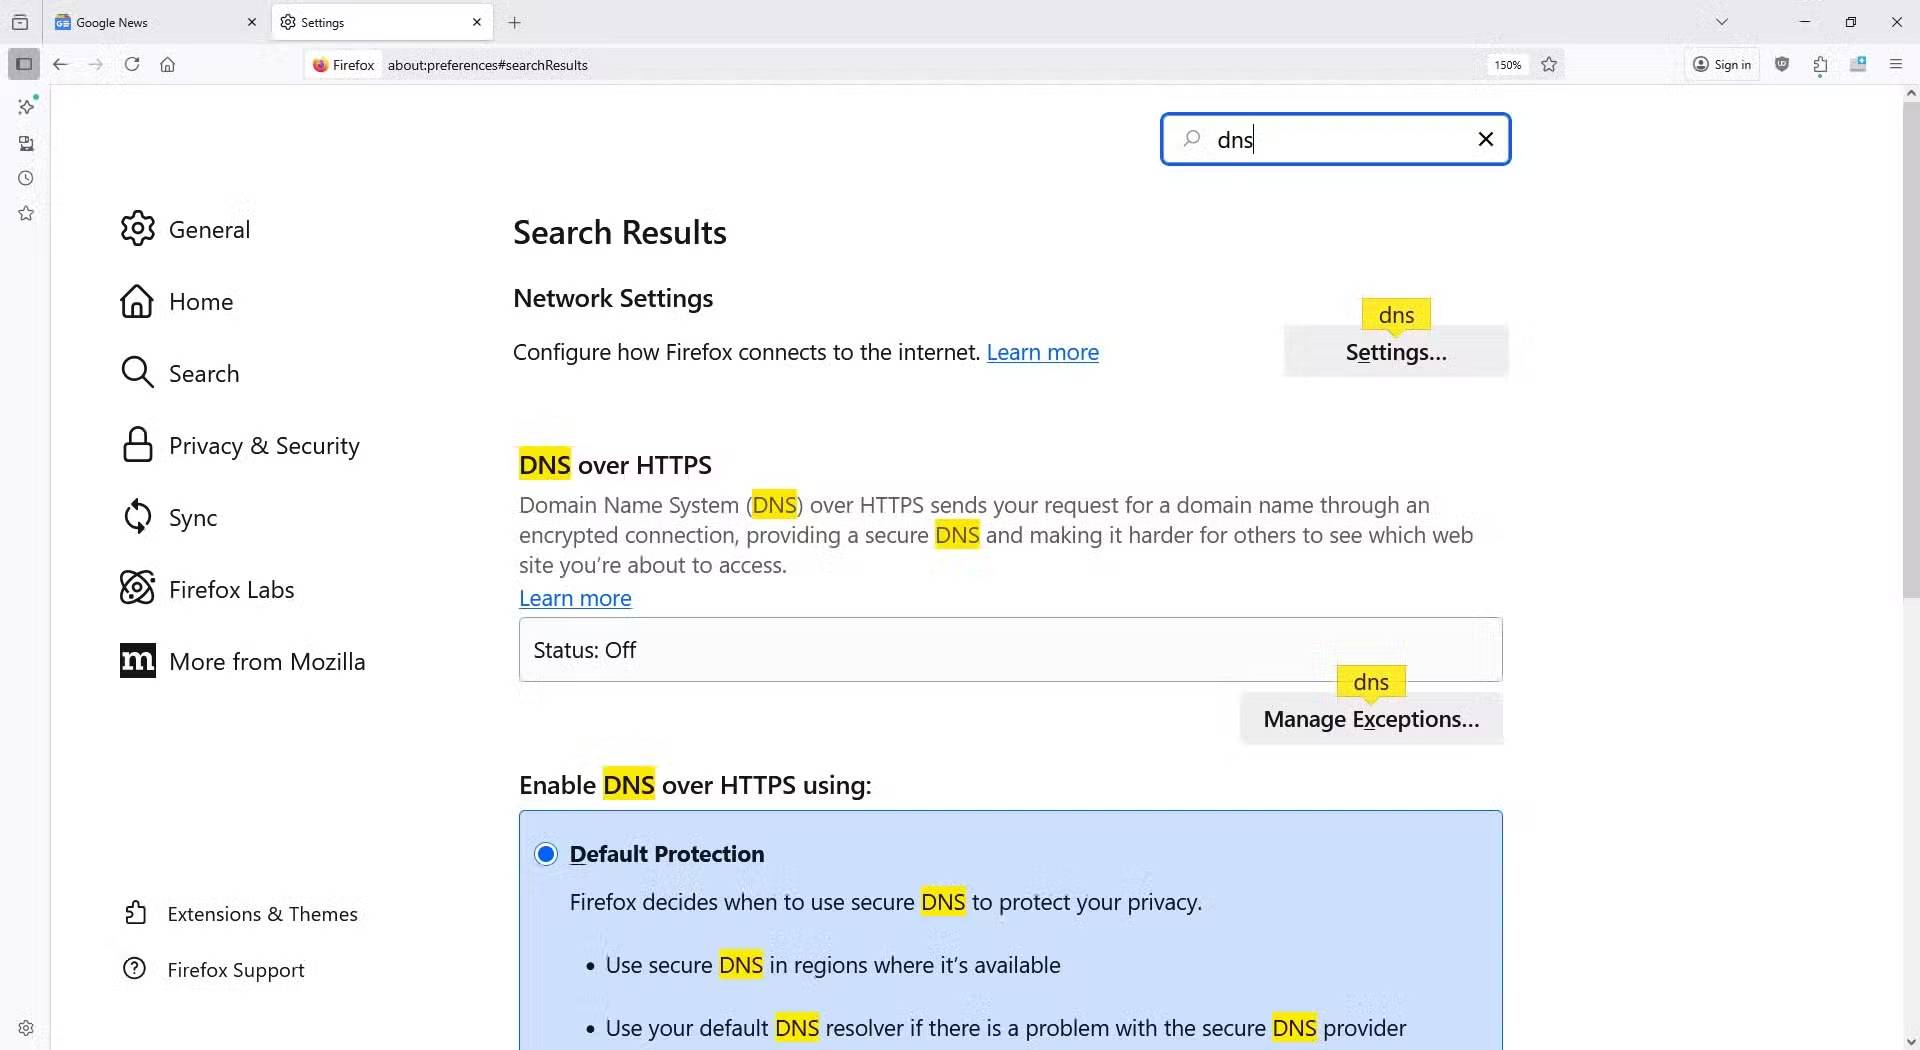This screenshot has height=1050, width=1920.
Task: Open the synced tabs sidebar icon
Action: click(27, 143)
